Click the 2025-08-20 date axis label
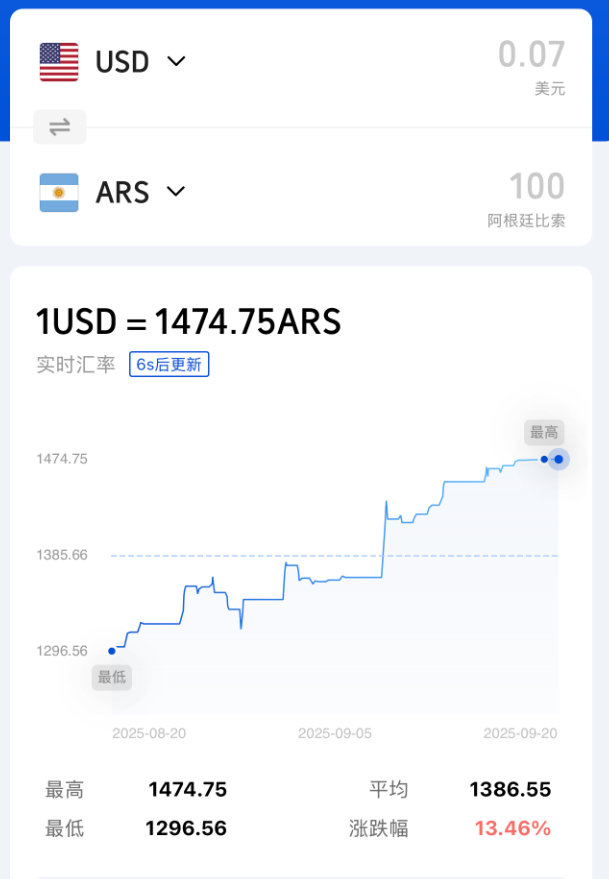609x879 pixels. (x=149, y=733)
